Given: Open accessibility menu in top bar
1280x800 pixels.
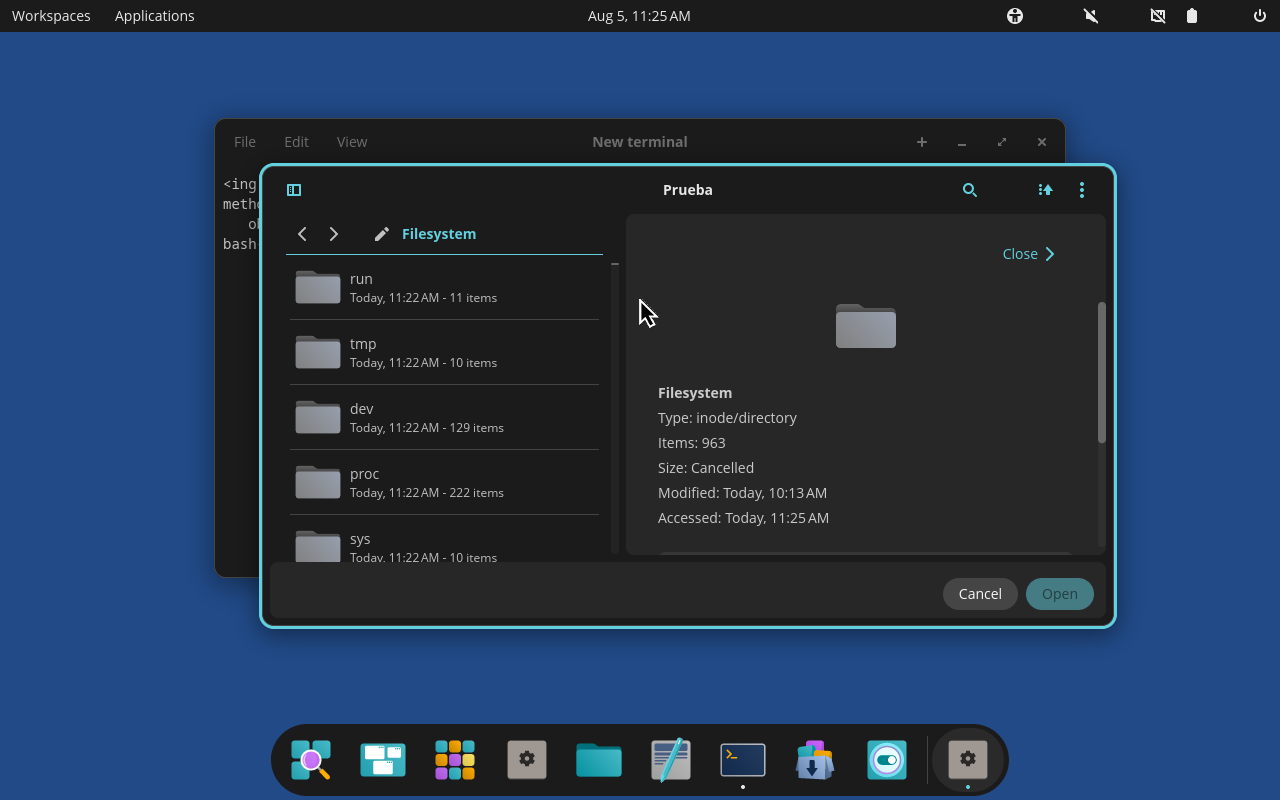Looking at the screenshot, I should pyautogui.click(x=1015, y=16).
